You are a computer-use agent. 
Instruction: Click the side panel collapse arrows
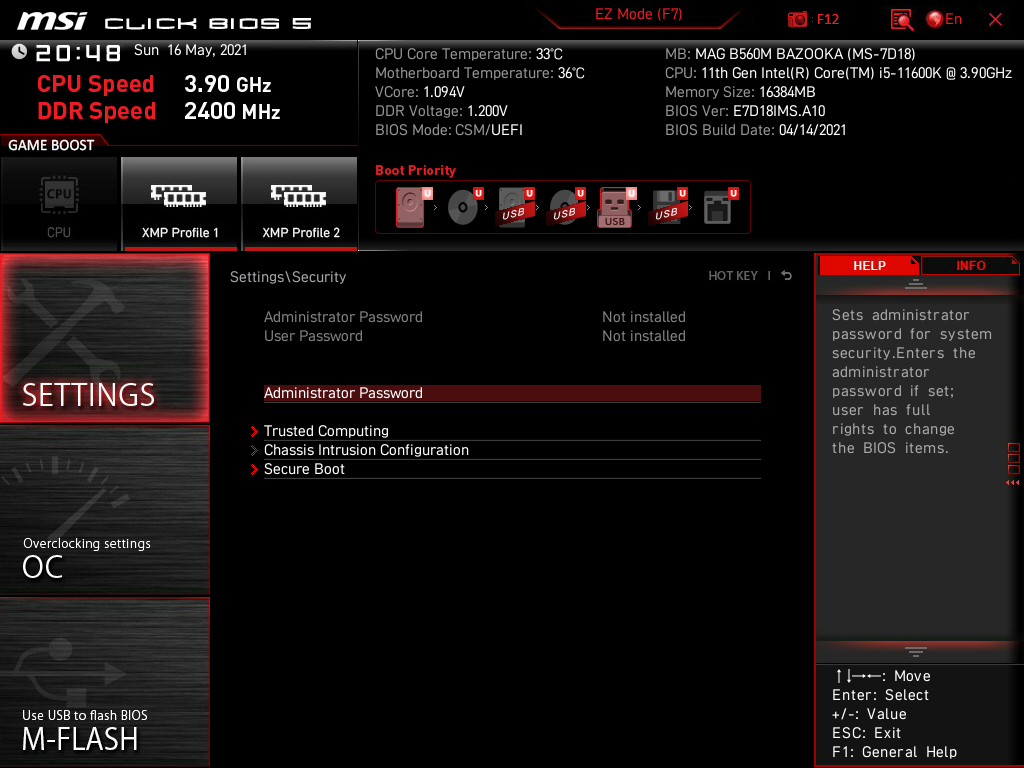[x=1013, y=483]
